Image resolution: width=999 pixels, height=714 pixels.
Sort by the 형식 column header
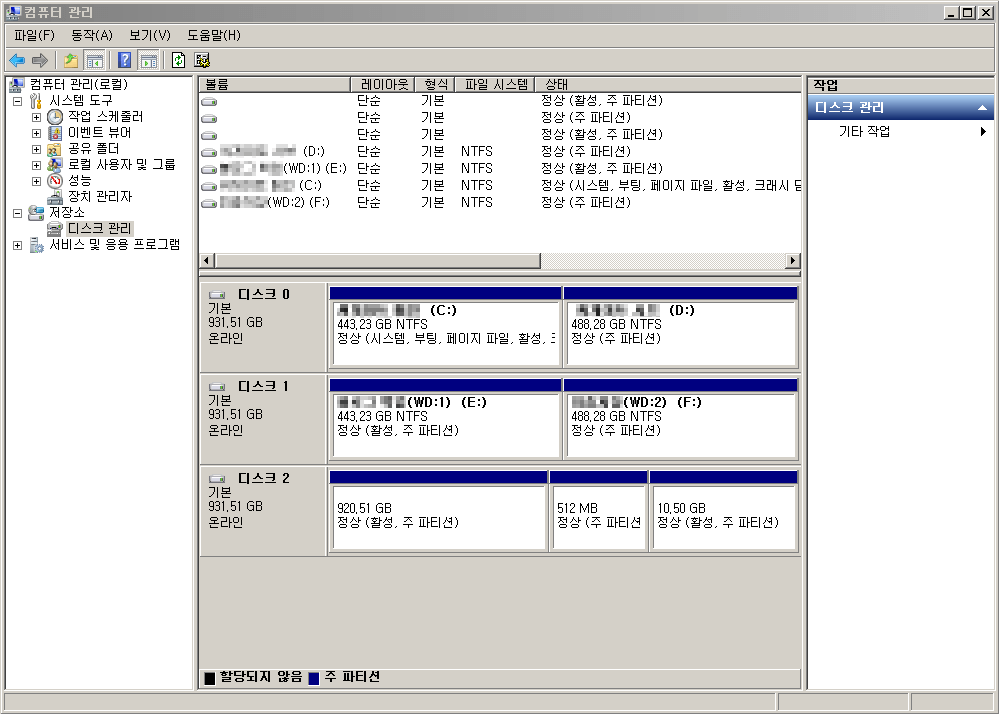(x=435, y=84)
